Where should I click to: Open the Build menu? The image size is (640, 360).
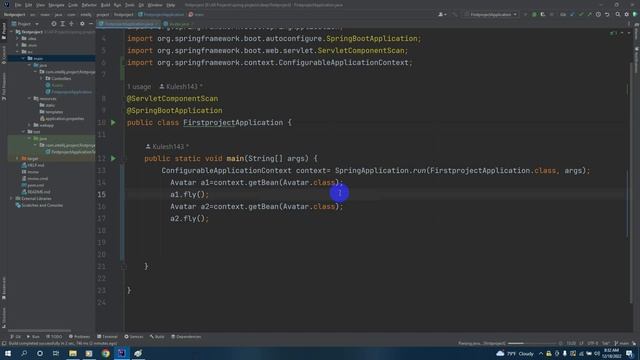click(x=105, y=5)
